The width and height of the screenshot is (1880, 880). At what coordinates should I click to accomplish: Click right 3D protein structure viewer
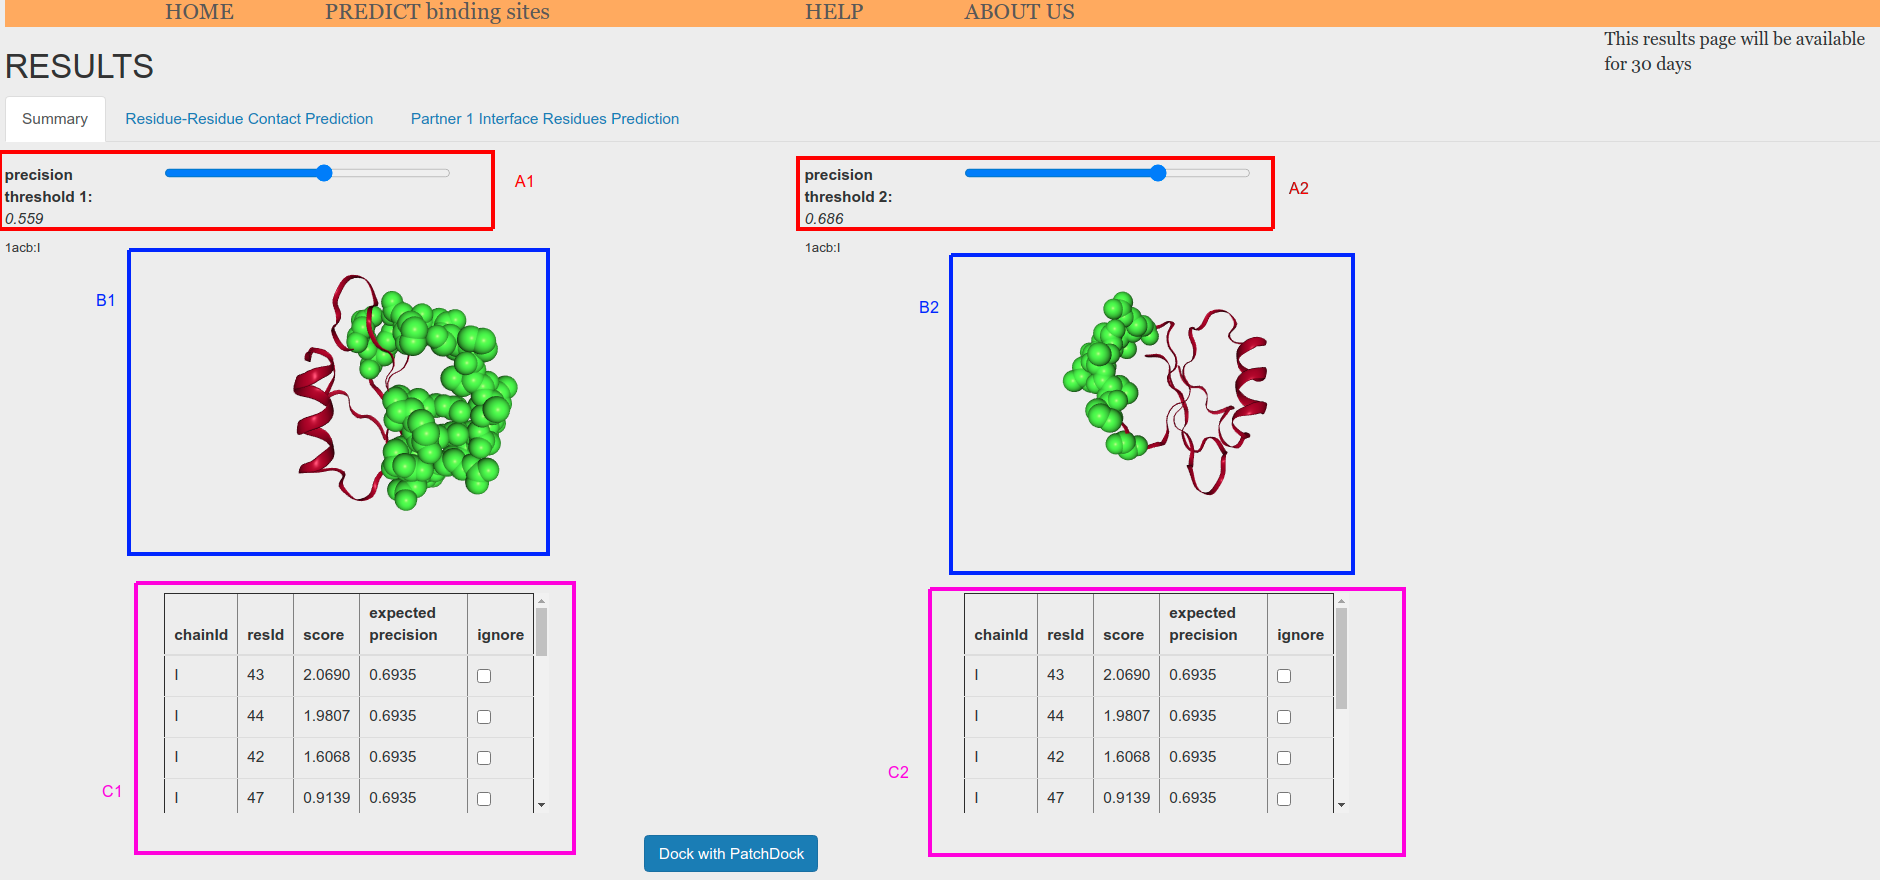pyautogui.click(x=1152, y=414)
